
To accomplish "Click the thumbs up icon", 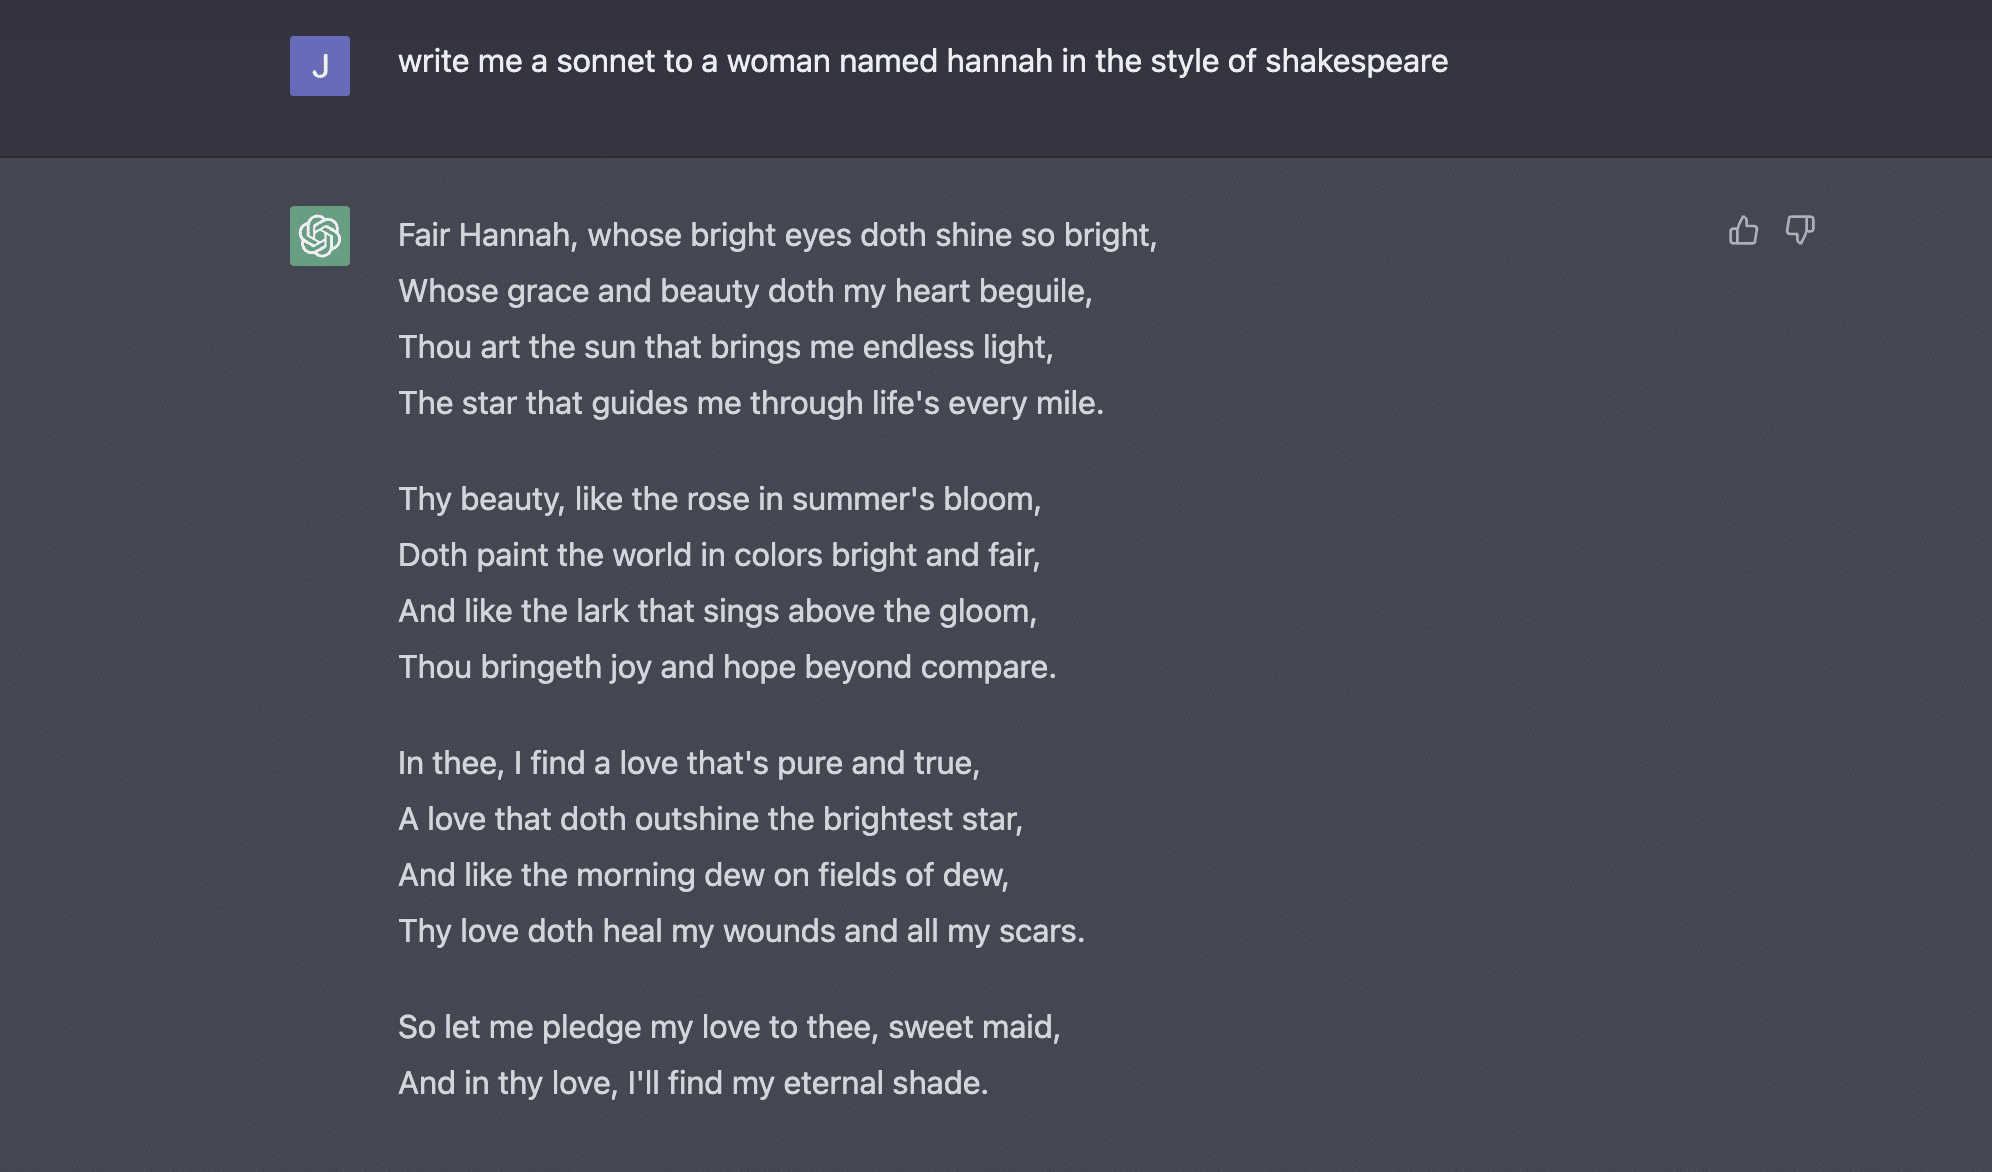I will point(1743,231).
